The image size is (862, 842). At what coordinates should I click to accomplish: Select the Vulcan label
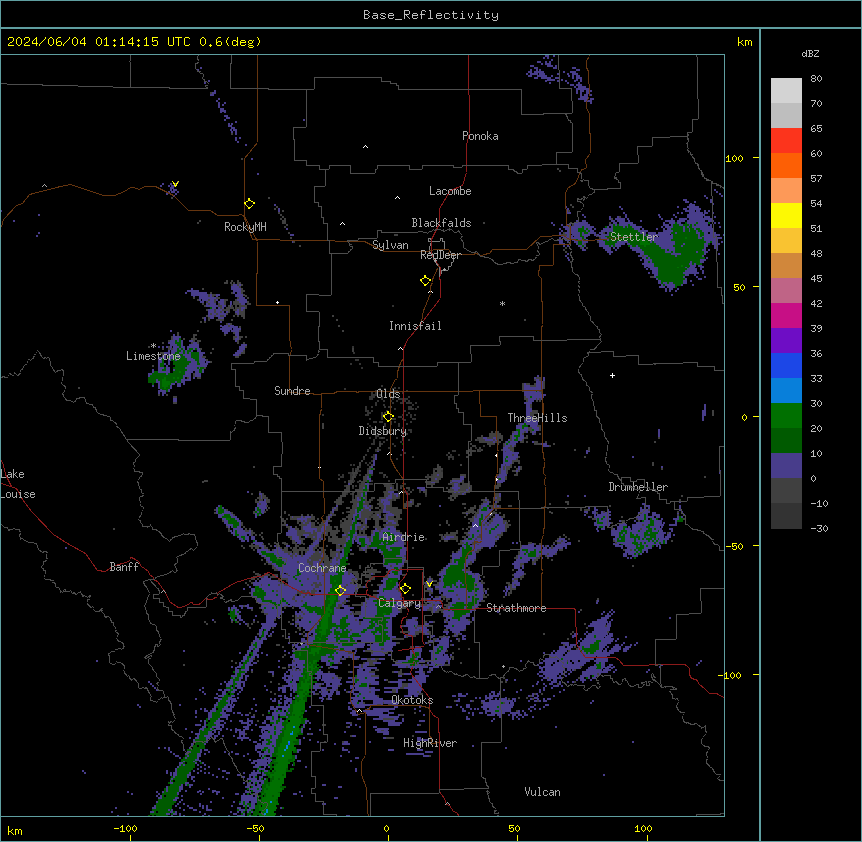pos(543,792)
